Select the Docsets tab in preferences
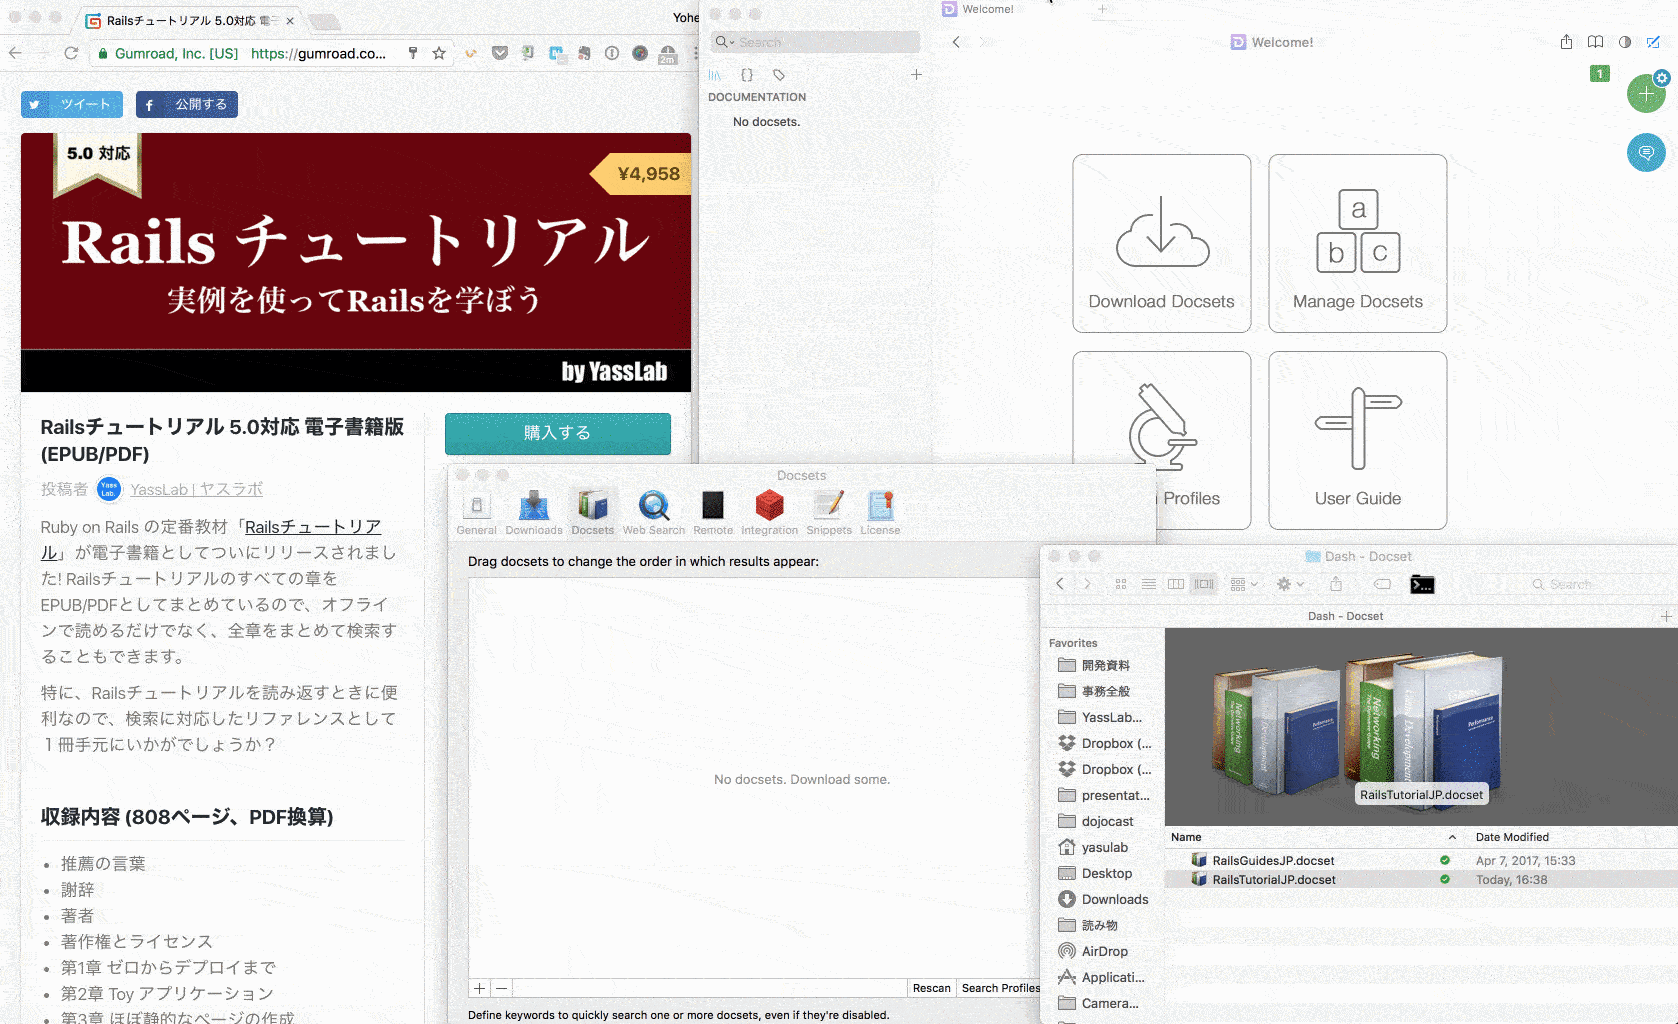Viewport: 1678px width, 1024px height. click(593, 512)
